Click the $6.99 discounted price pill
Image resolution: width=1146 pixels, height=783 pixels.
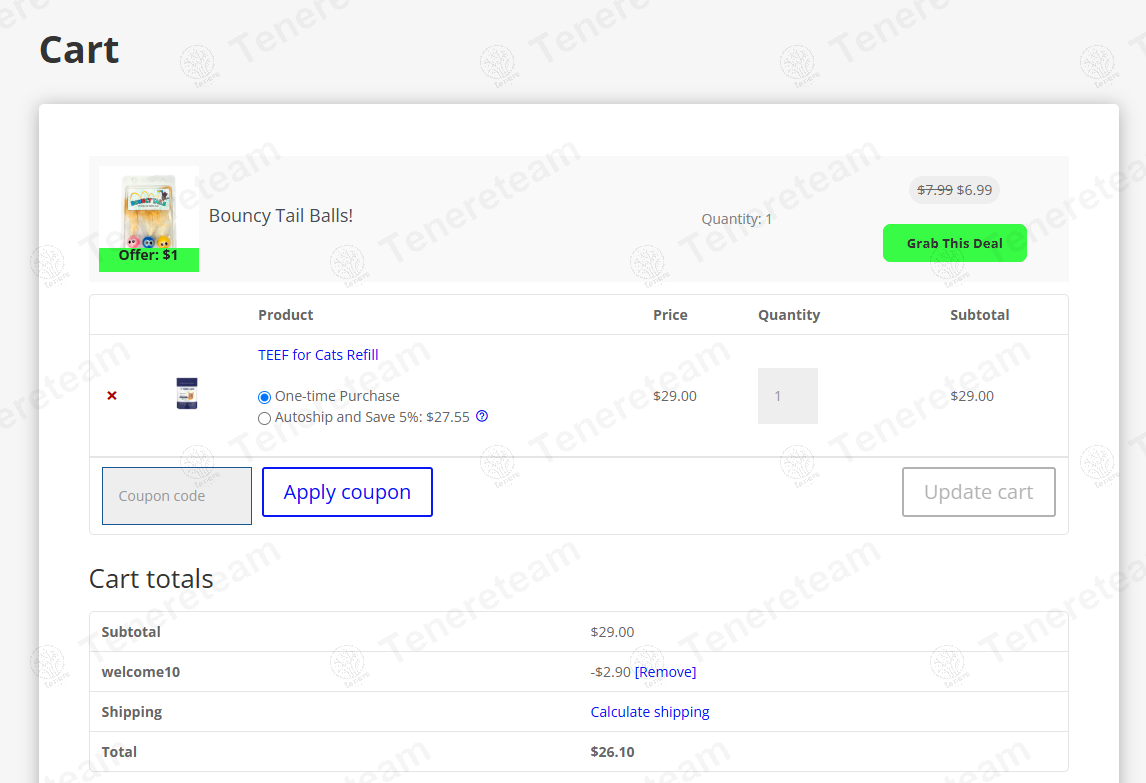click(x=954, y=190)
